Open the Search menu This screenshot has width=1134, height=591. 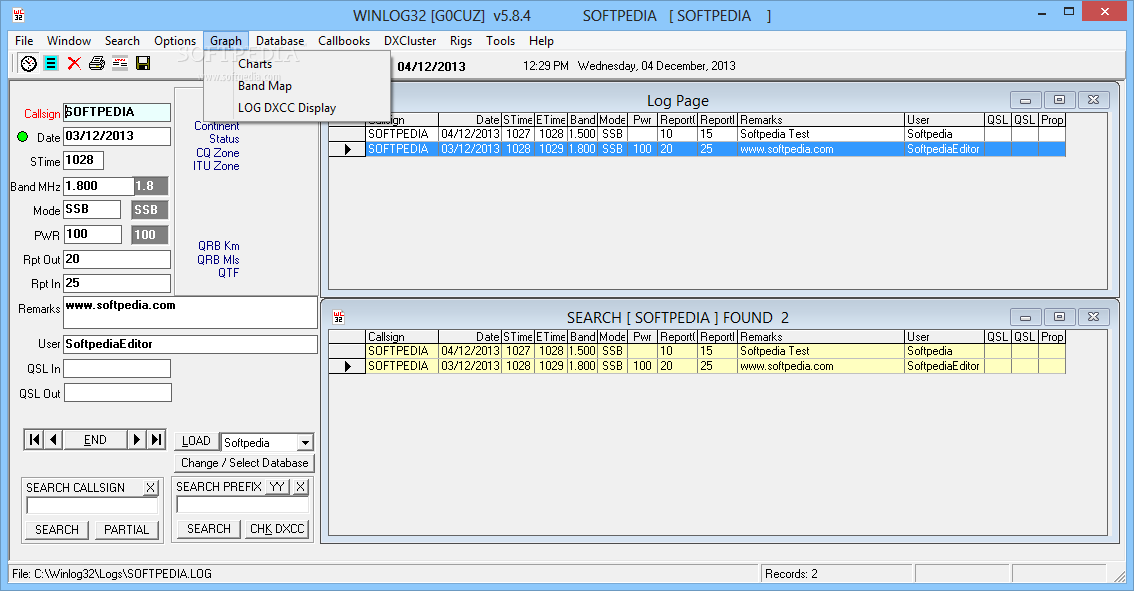122,41
